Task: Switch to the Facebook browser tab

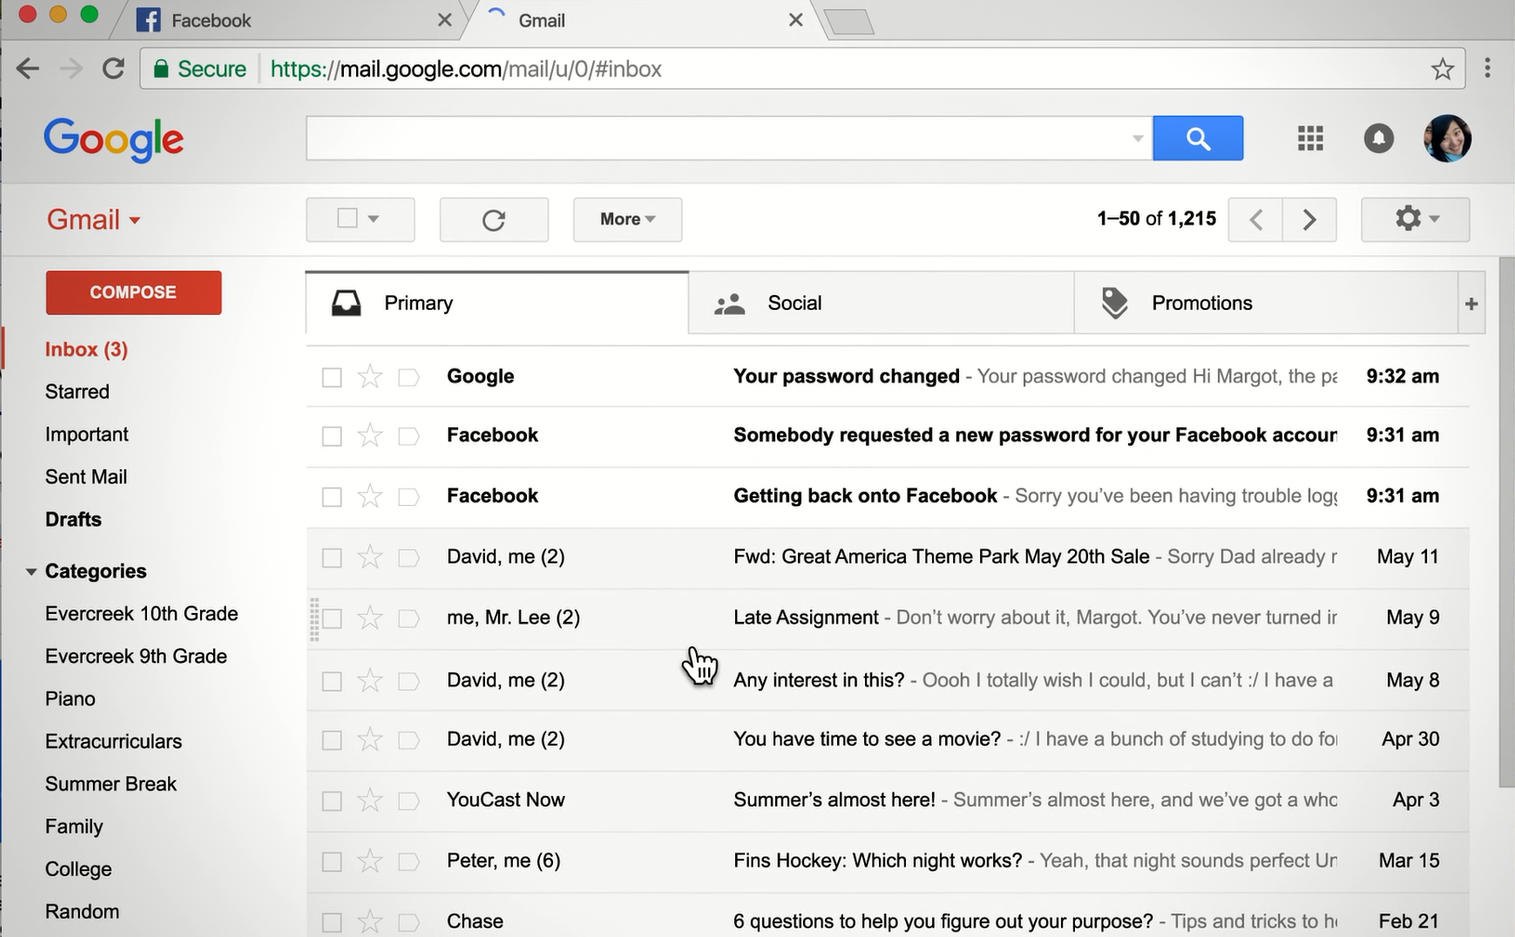Action: pyautogui.click(x=210, y=19)
